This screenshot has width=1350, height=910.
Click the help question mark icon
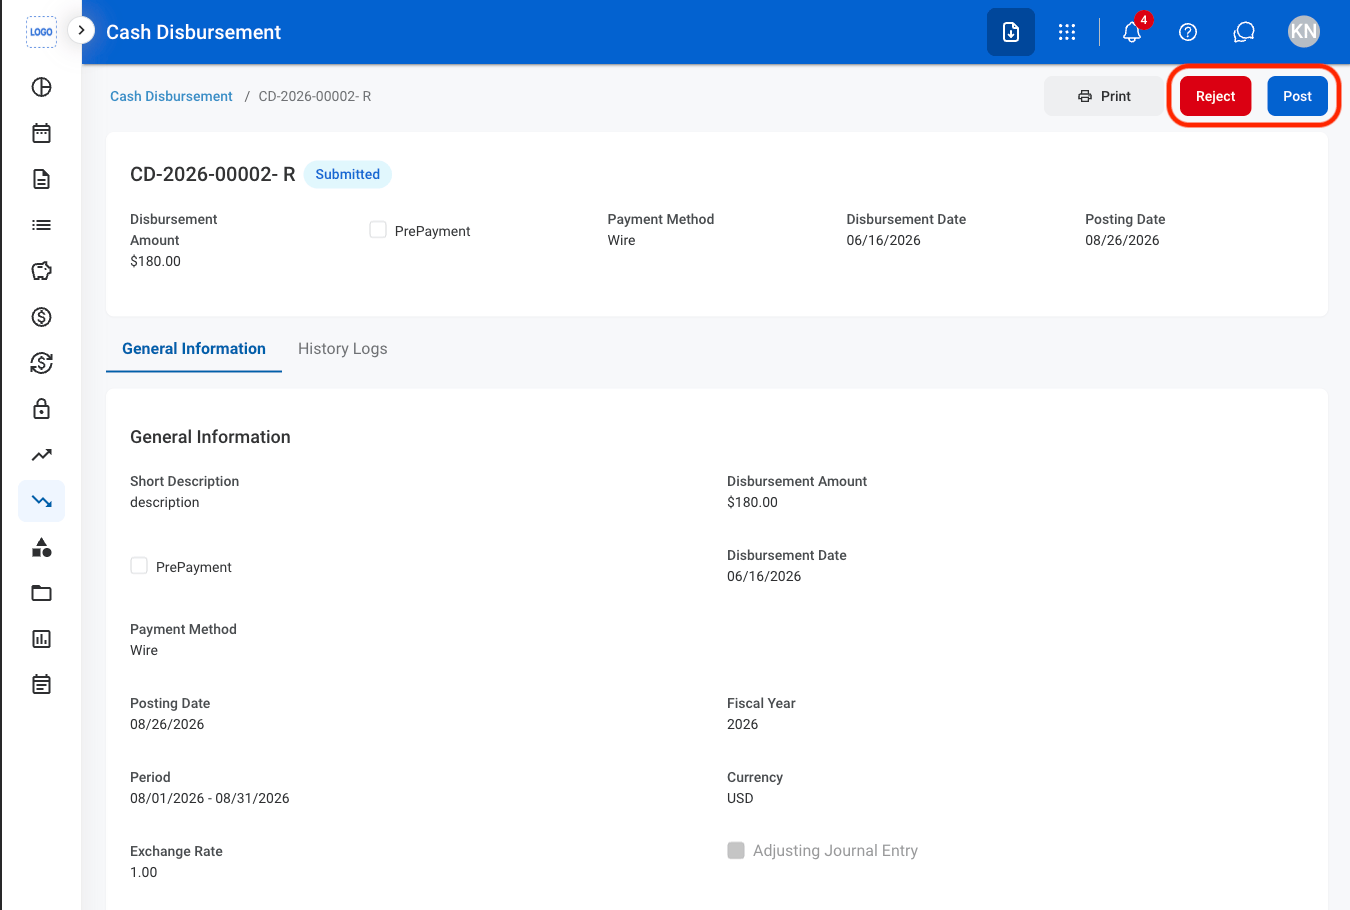tap(1188, 32)
